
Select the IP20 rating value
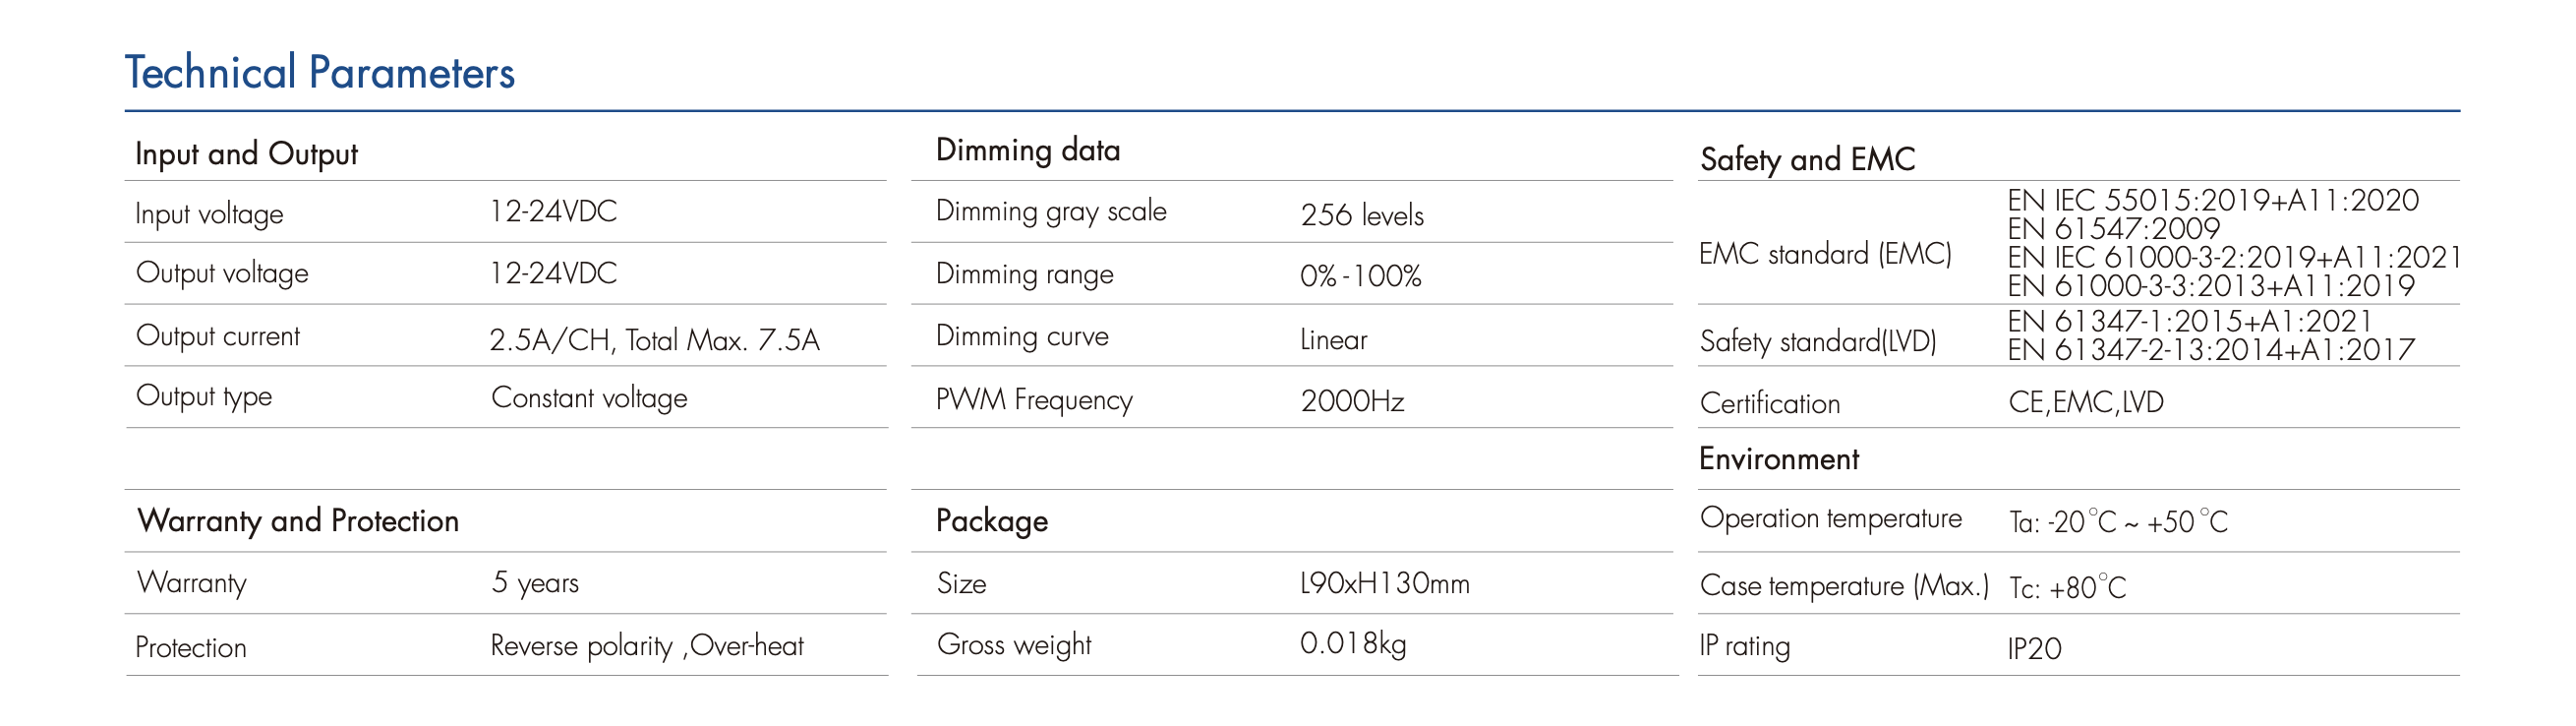(x=2034, y=649)
